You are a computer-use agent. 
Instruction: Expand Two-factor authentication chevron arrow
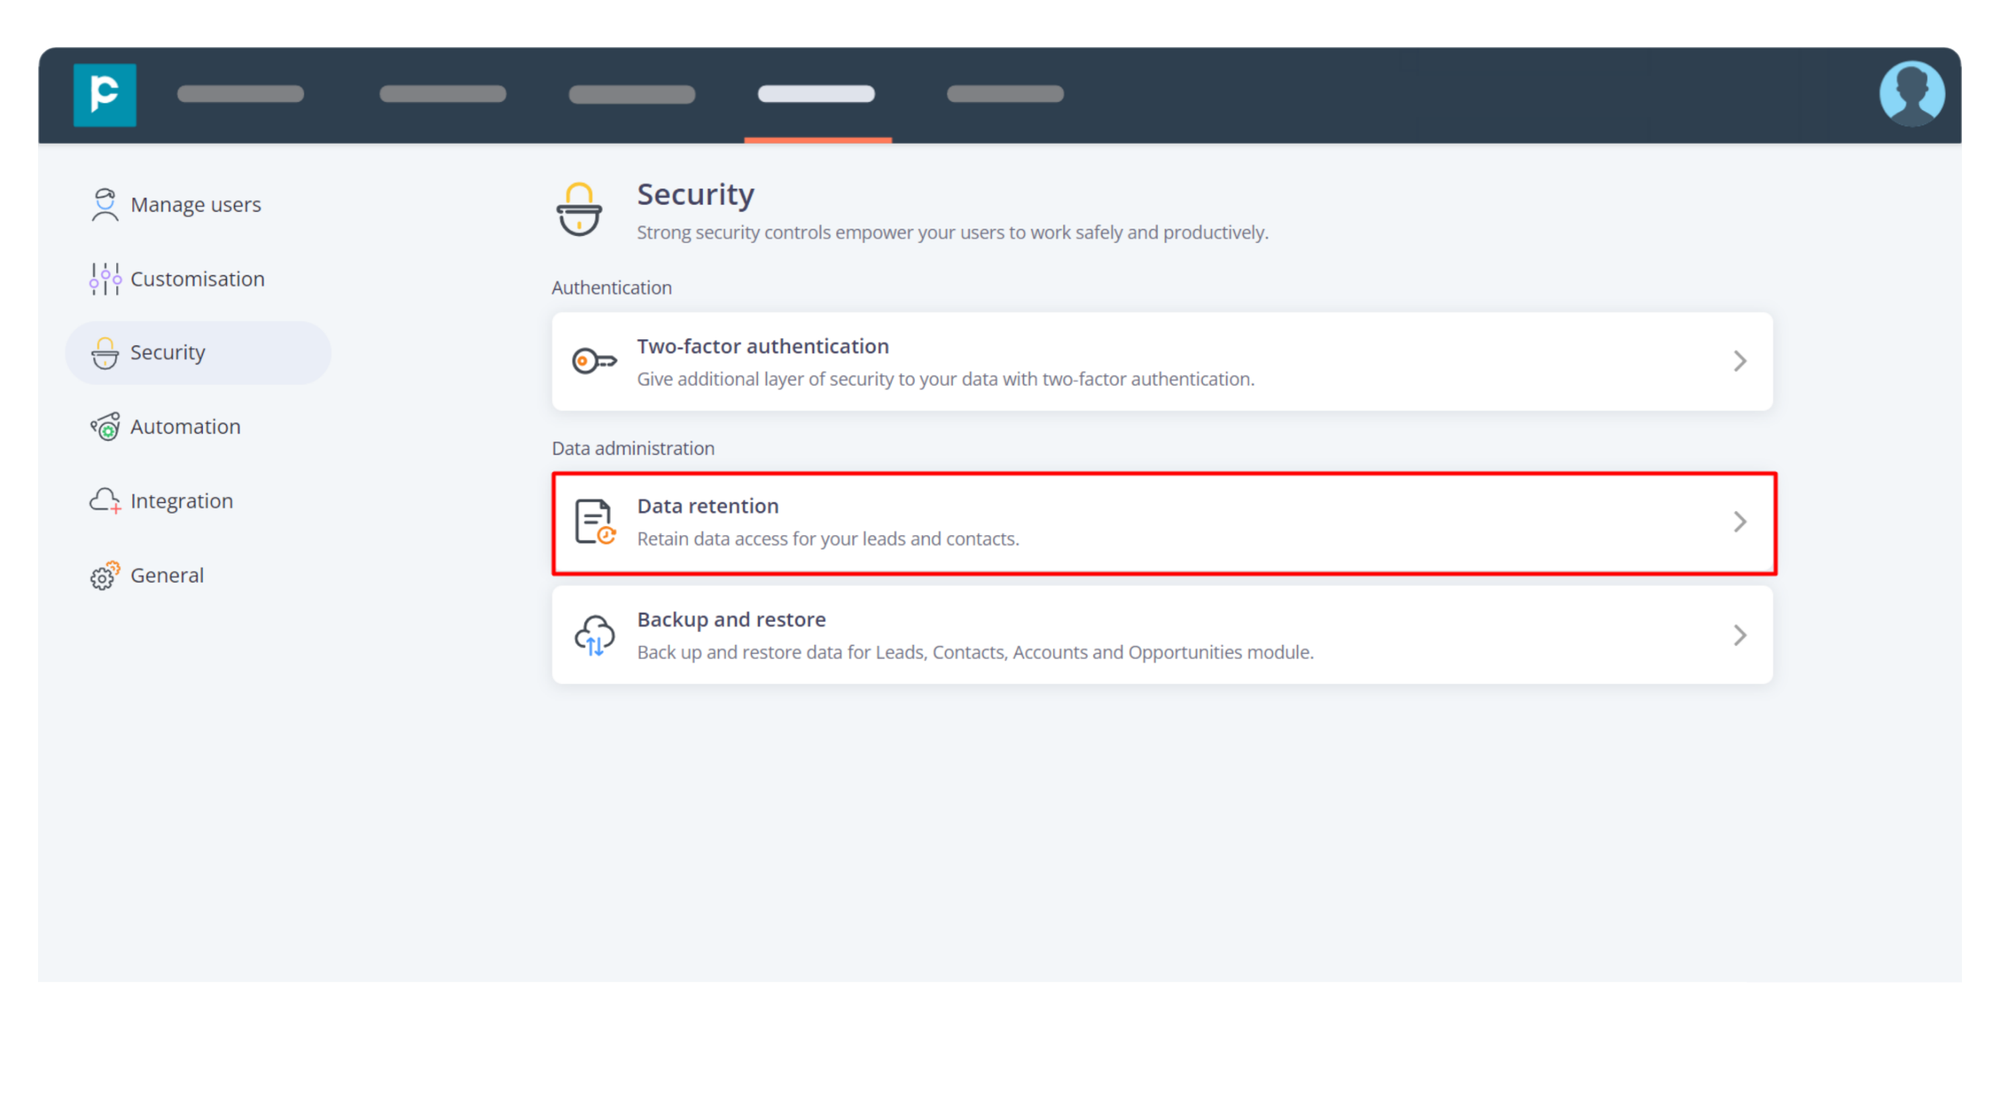(x=1739, y=361)
